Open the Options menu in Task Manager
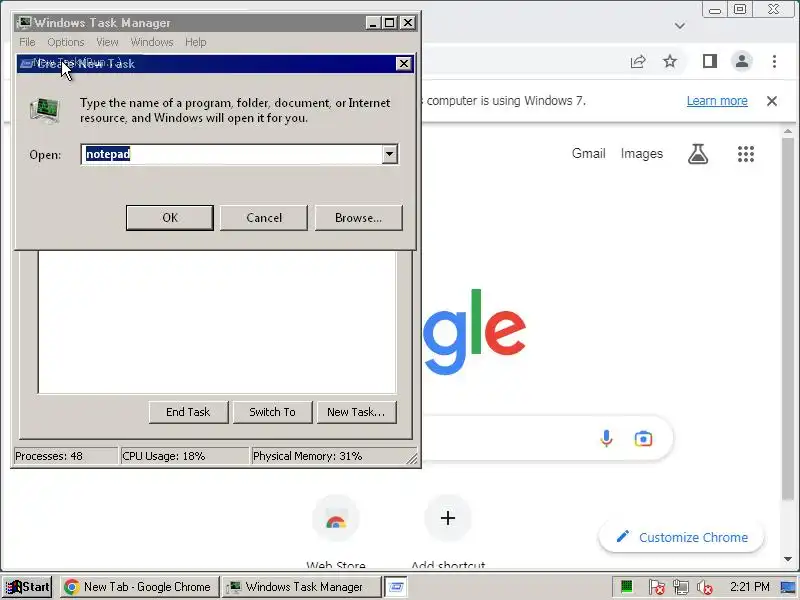Viewport: 800px width, 600px height. [x=66, y=42]
